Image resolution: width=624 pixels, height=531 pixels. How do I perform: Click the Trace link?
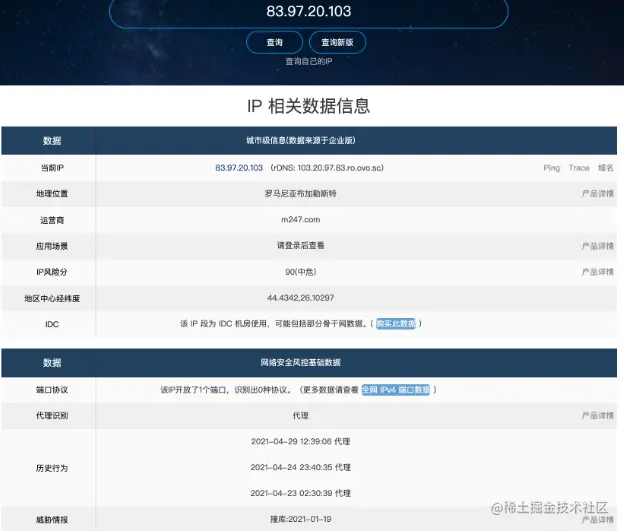[x=579, y=168]
